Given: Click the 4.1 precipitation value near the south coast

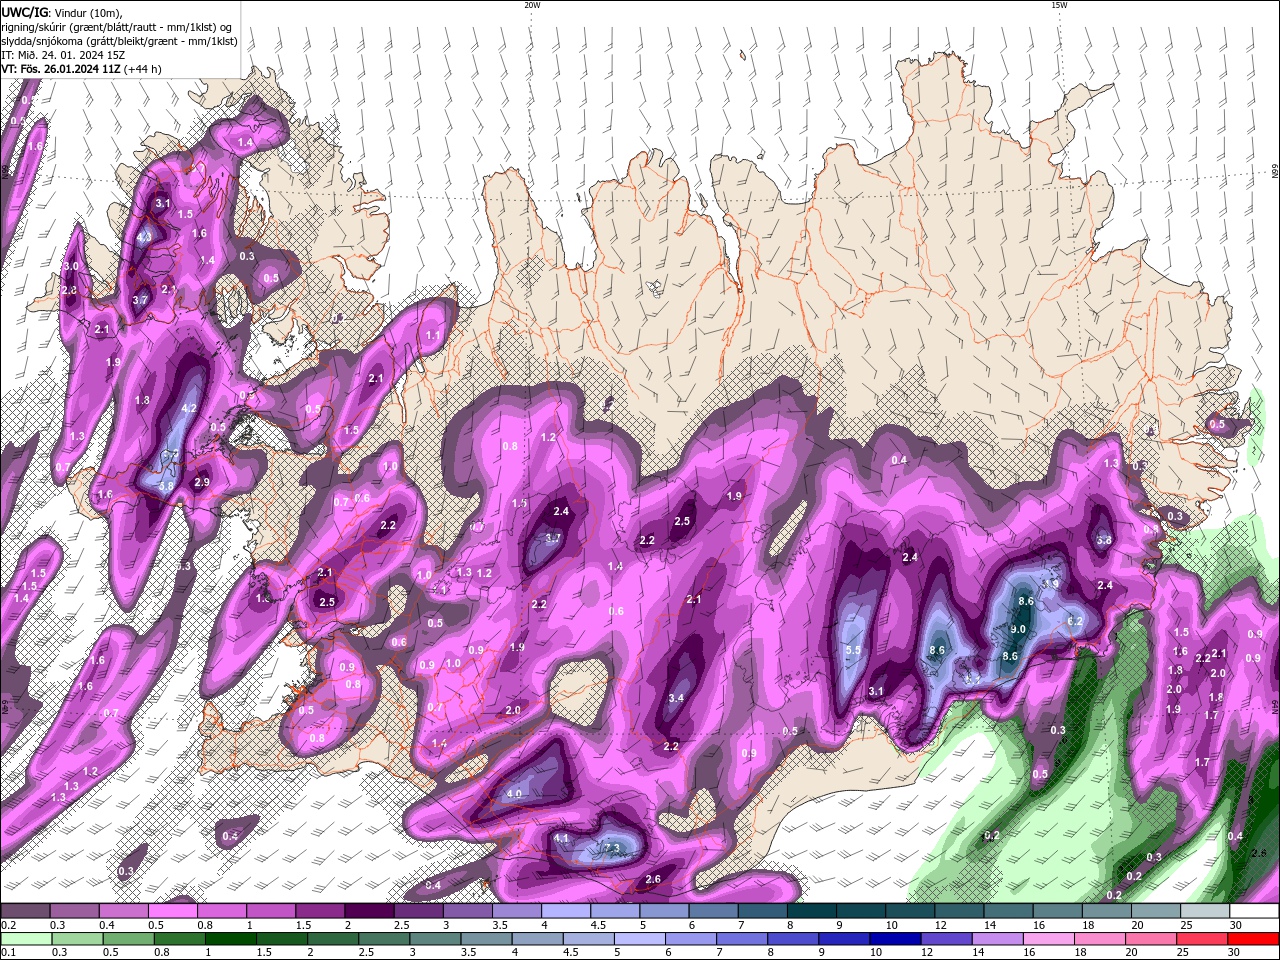Looking at the screenshot, I should [x=561, y=838].
